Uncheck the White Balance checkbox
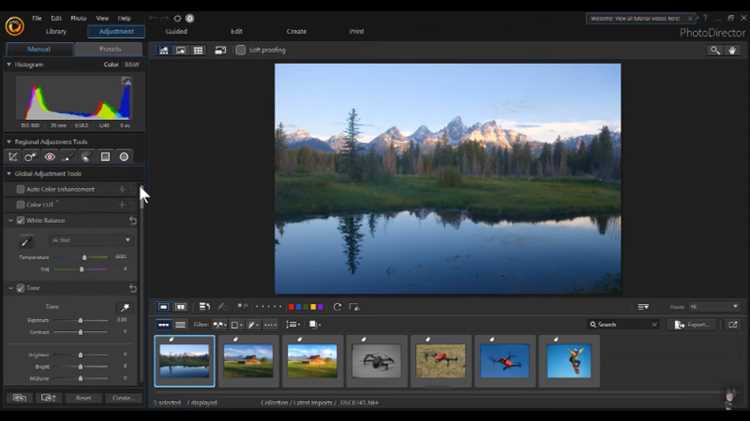The image size is (750, 421). (x=21, y=221)
